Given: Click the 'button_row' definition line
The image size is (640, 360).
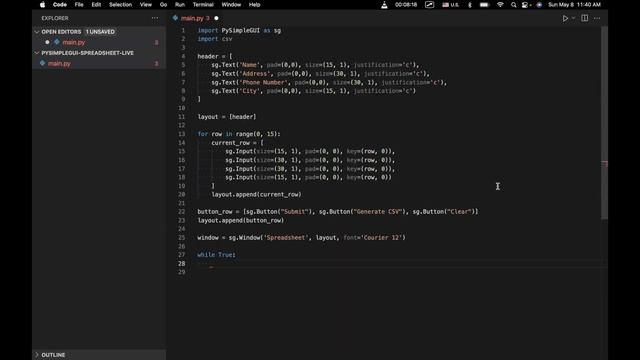Looking at the screenshot, I should click(338, 212).
